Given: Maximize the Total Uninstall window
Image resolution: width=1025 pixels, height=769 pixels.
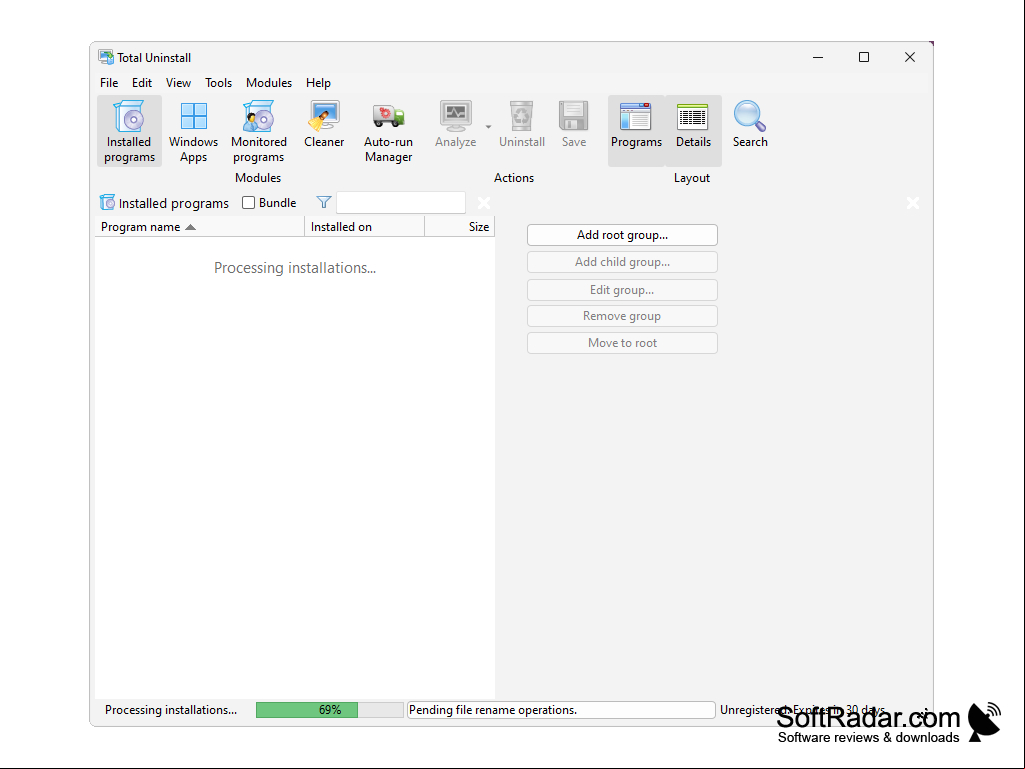Looking at the screenshot, I should 864,58.
